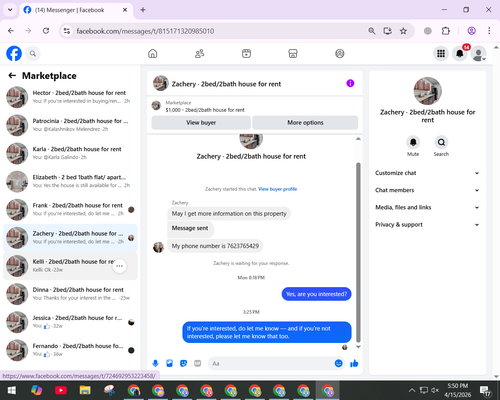Open the Groups tab icon
The width and height of the screenshot is (500, 400).
(x=340, y=53)
